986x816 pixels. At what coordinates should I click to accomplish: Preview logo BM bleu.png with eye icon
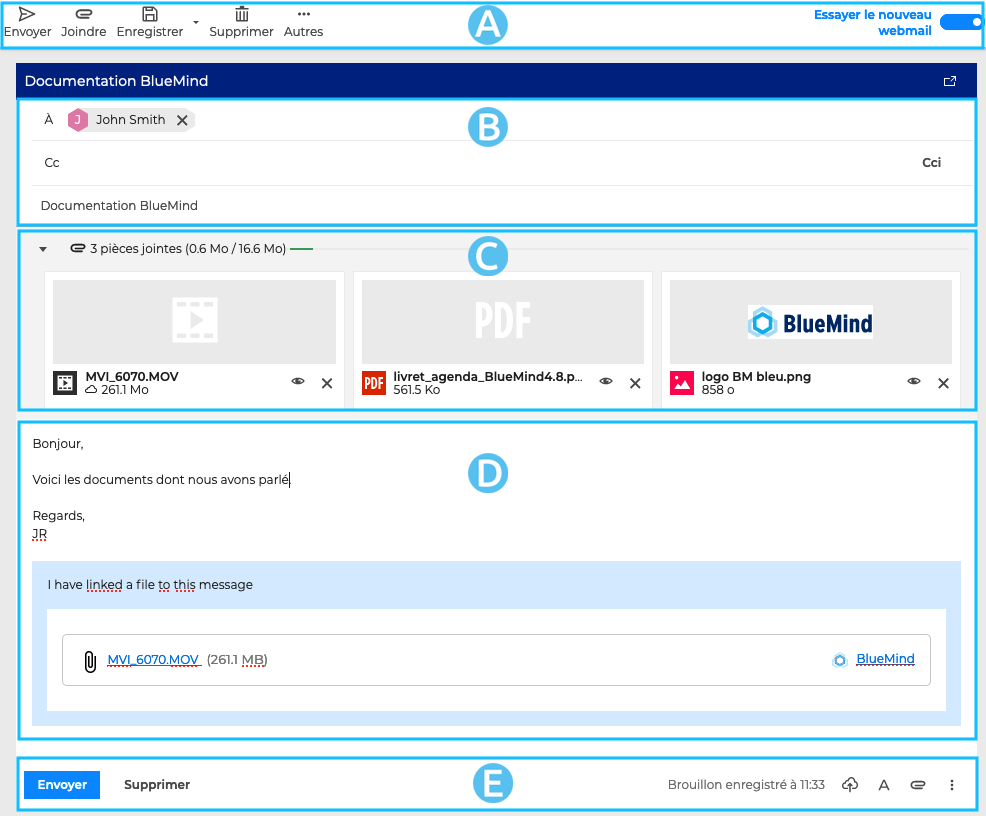(x=913, y=382)
